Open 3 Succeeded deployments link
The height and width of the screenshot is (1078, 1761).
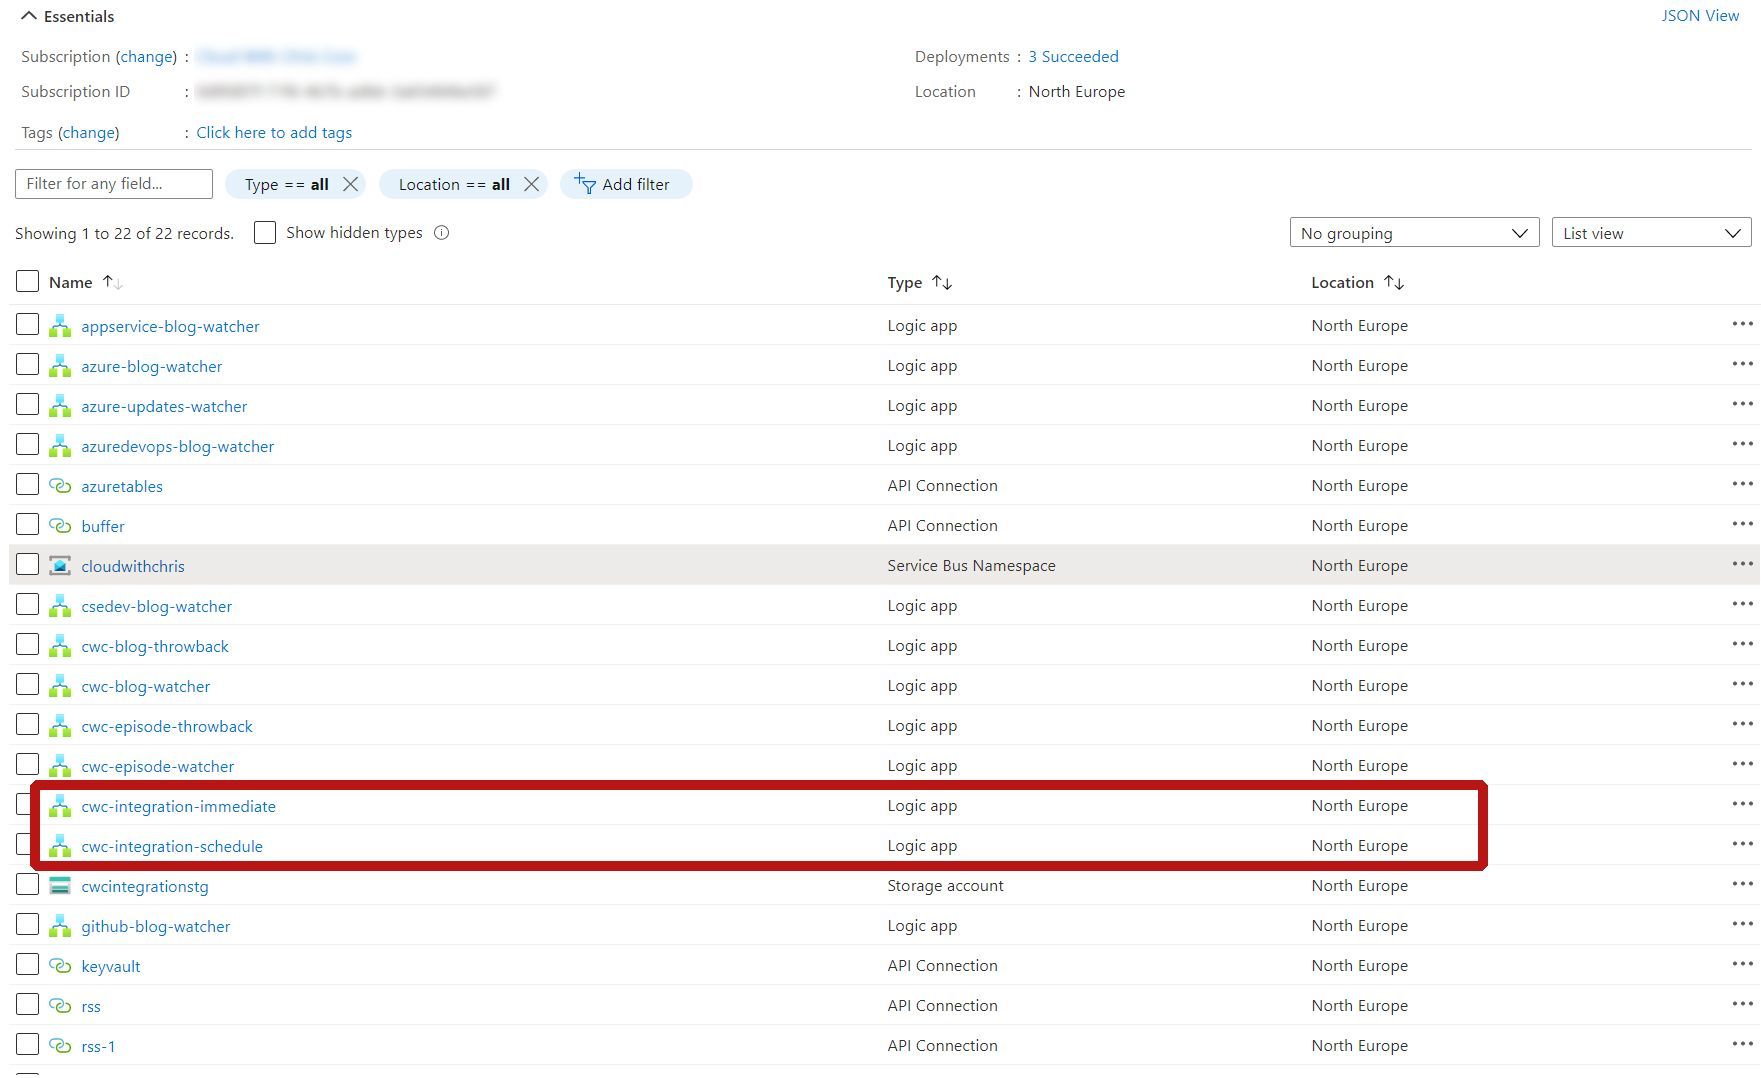pyautogui.click(x=1073, y=57)
